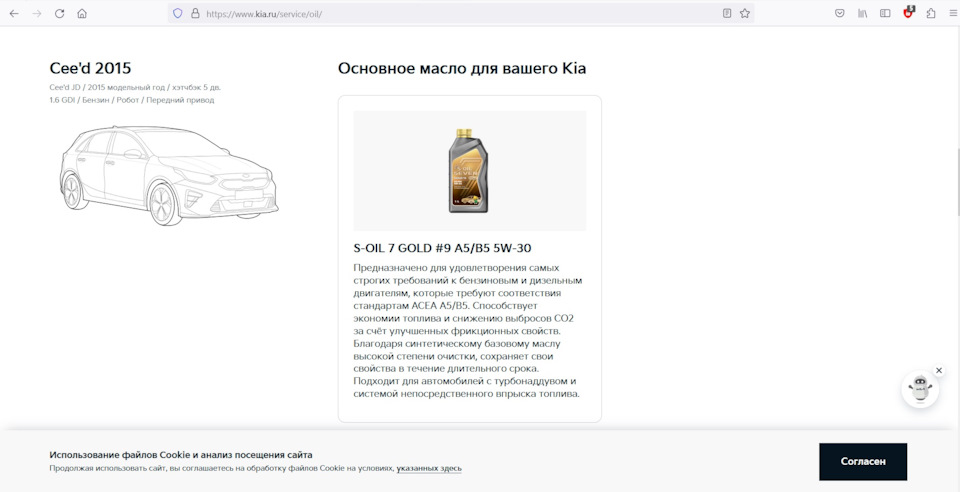Open the extensions puzzle icon
The width and height of the screenshot is (960, 492).
(931, 13)
